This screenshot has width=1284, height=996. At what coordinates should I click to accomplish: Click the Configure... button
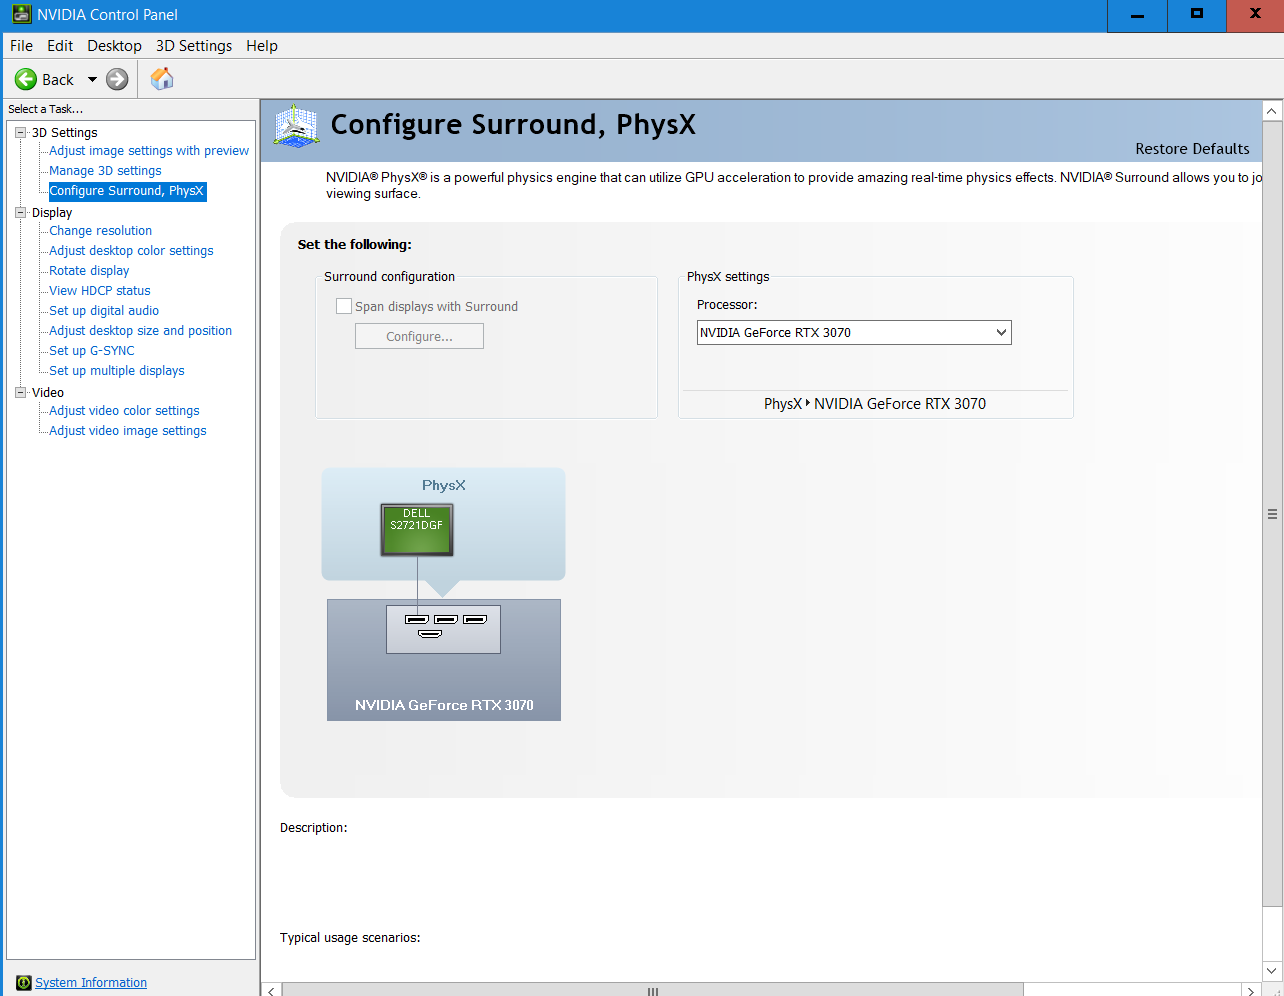pyautogui.click(x=419, y=336)
